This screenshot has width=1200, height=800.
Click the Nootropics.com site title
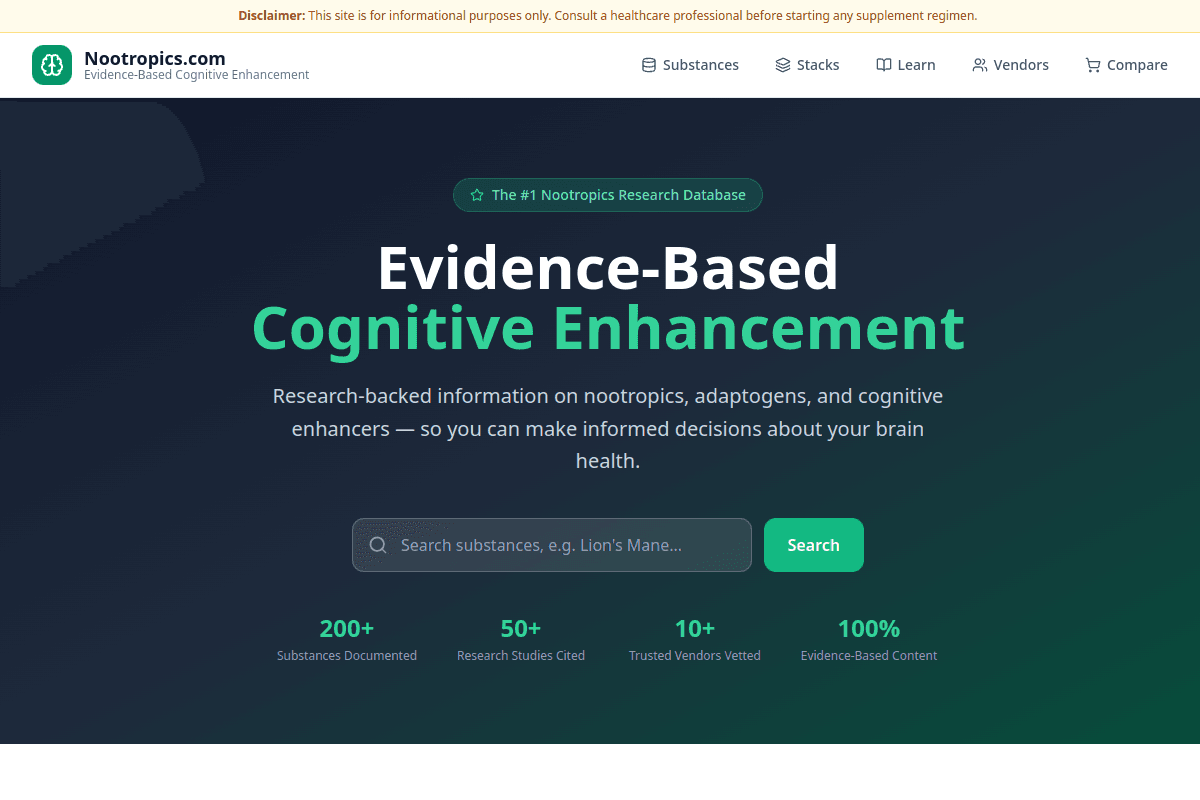coord(155,58)
